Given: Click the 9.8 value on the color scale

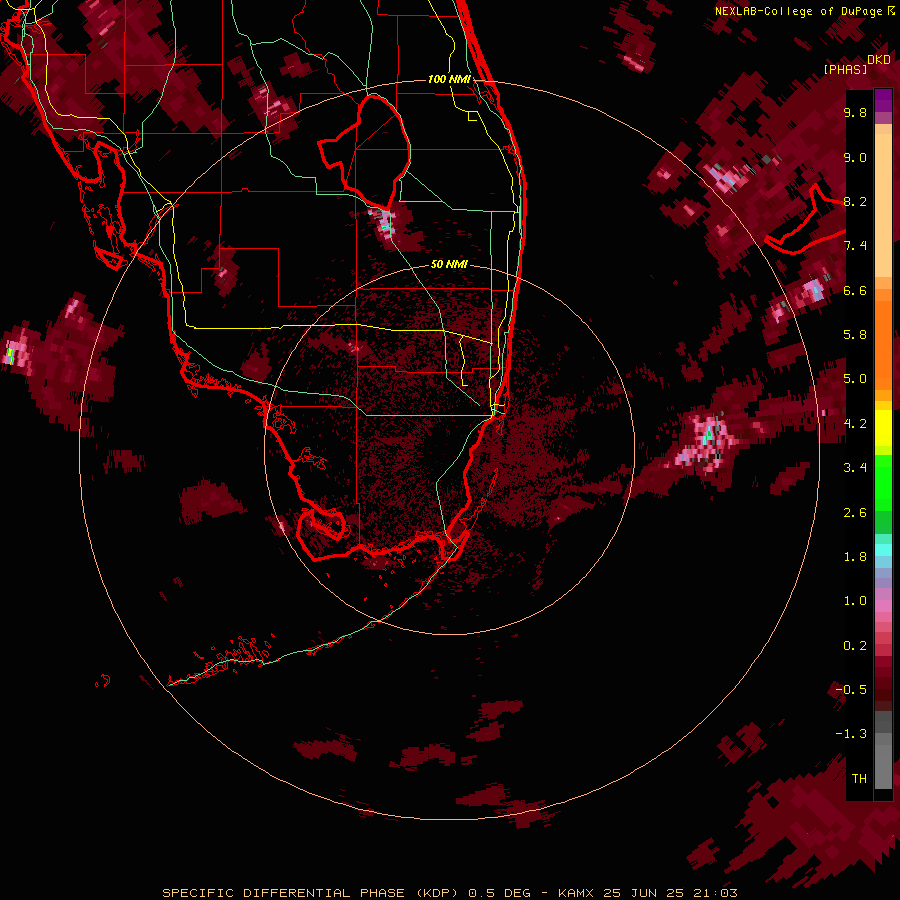Looking at the screenshot, I should click(x=855, y=112).
